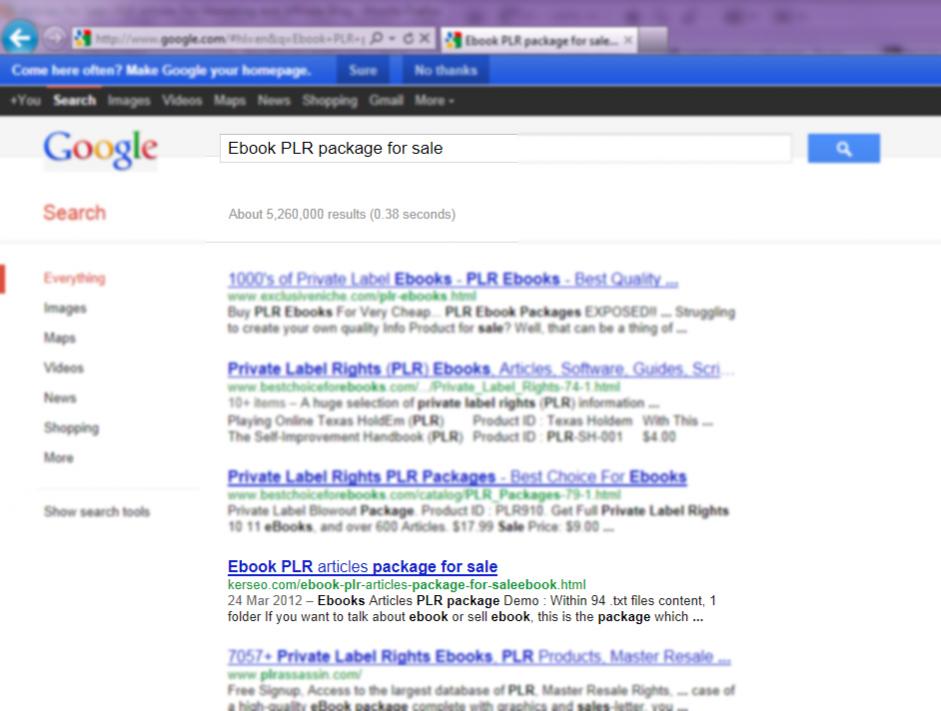Click the red Search heading

(74, 212)
